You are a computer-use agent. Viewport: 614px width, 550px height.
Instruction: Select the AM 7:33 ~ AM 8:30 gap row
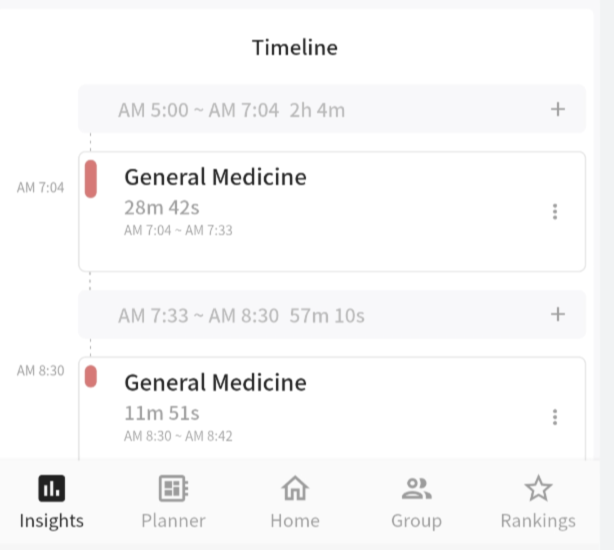300,316
